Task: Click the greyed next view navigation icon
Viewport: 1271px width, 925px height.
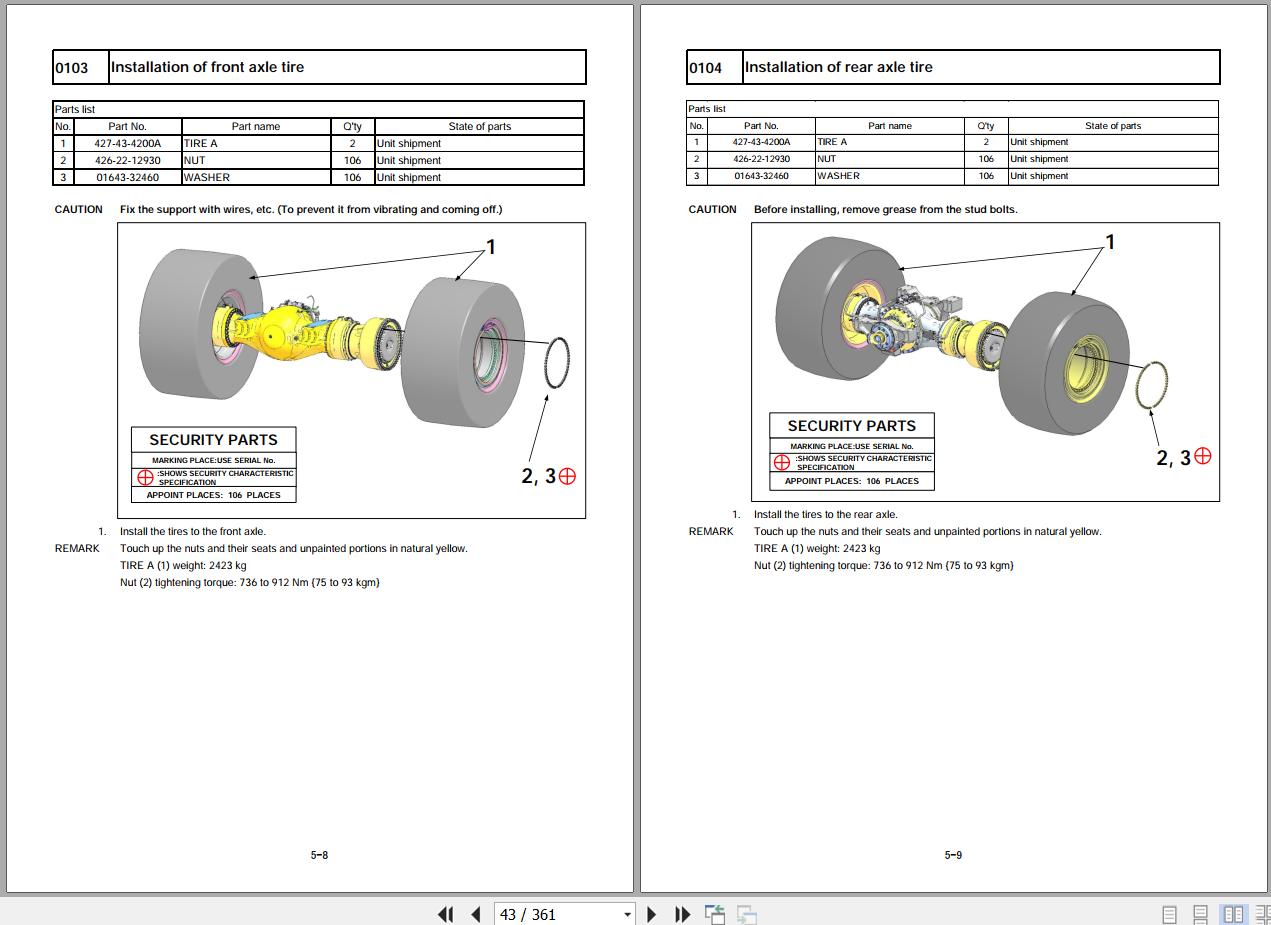Action: (746, 914)
